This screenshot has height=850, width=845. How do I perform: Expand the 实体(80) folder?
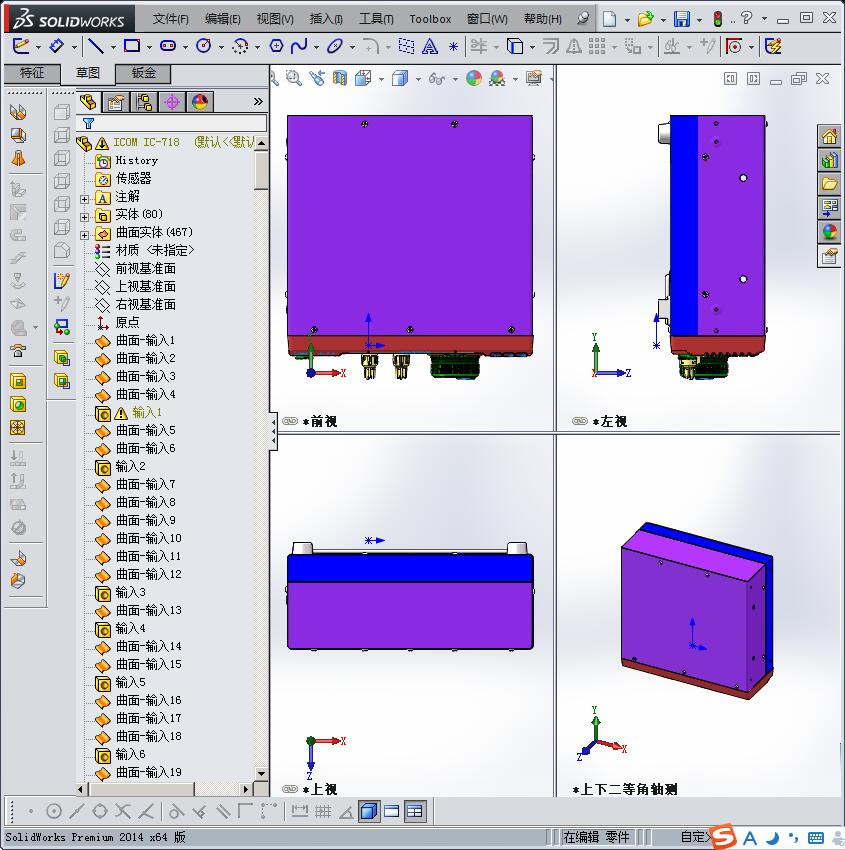[x=85, y=217]
